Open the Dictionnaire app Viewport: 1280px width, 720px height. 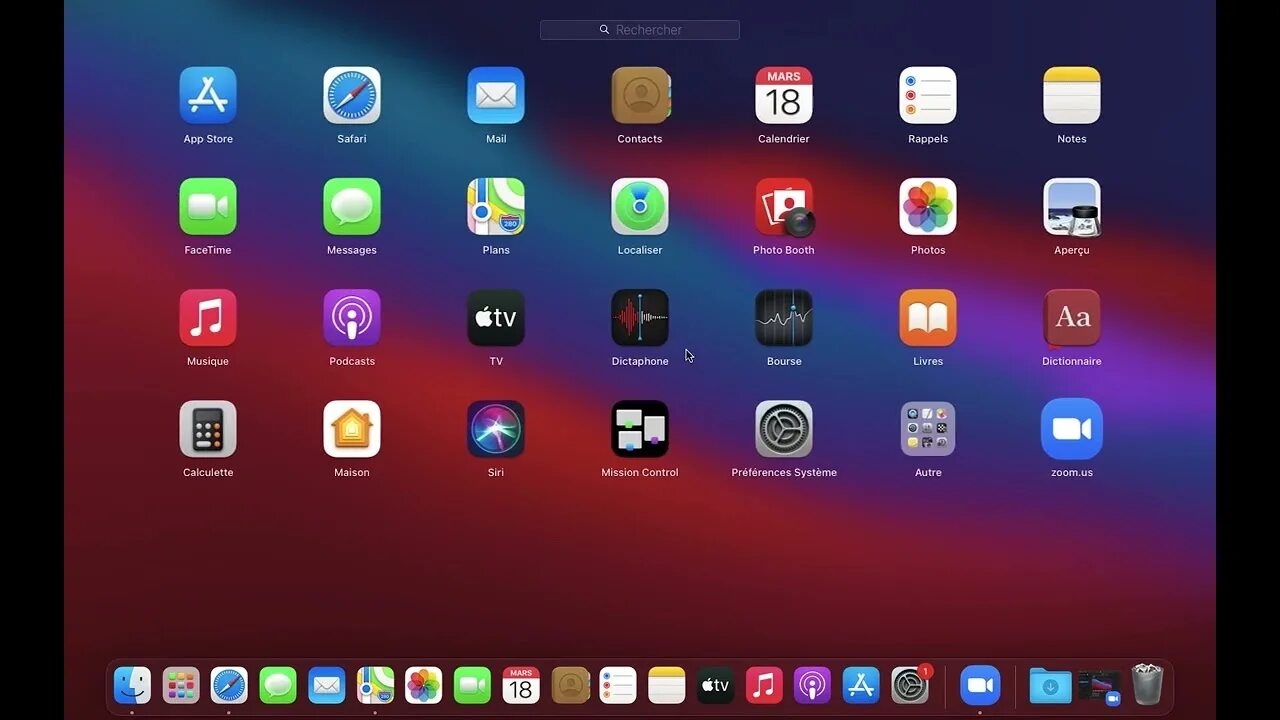(1072, 318)
